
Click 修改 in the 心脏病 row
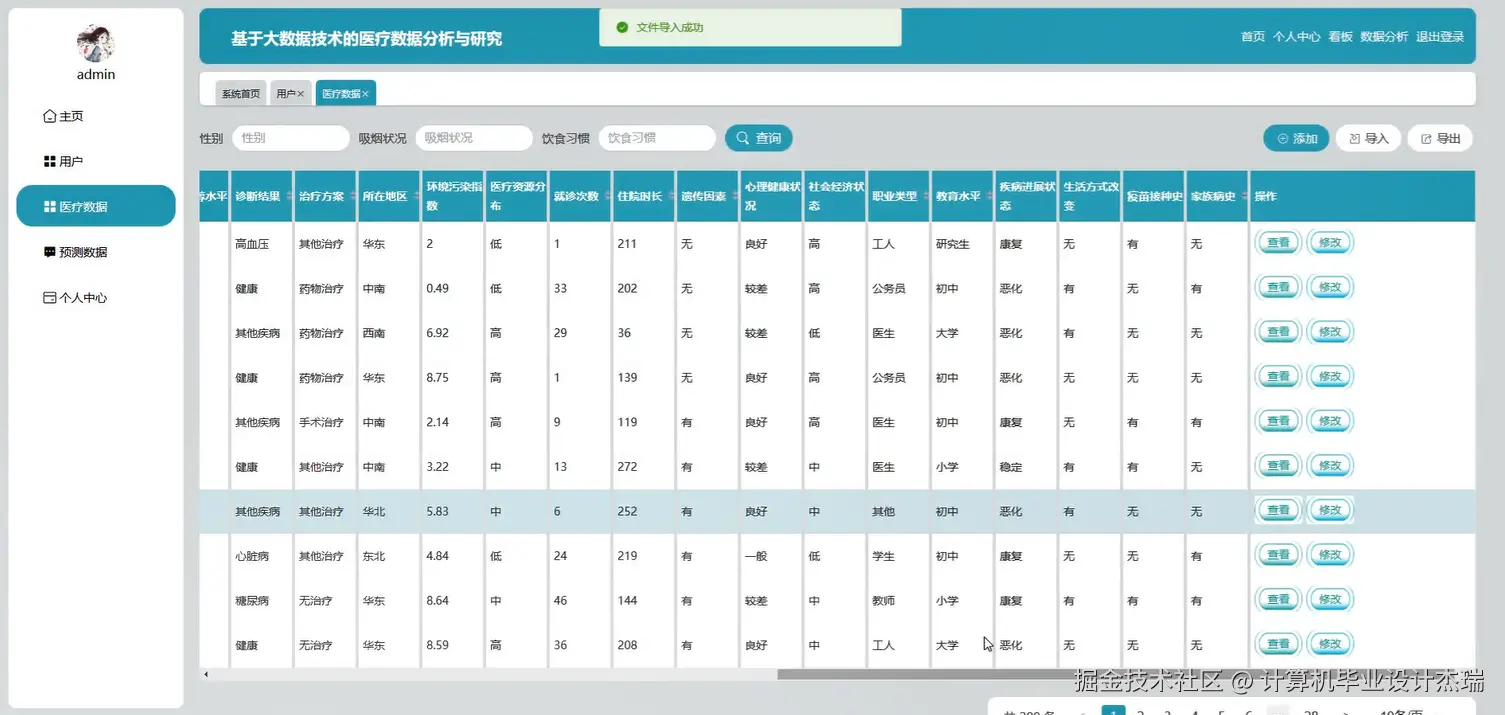1330,555
